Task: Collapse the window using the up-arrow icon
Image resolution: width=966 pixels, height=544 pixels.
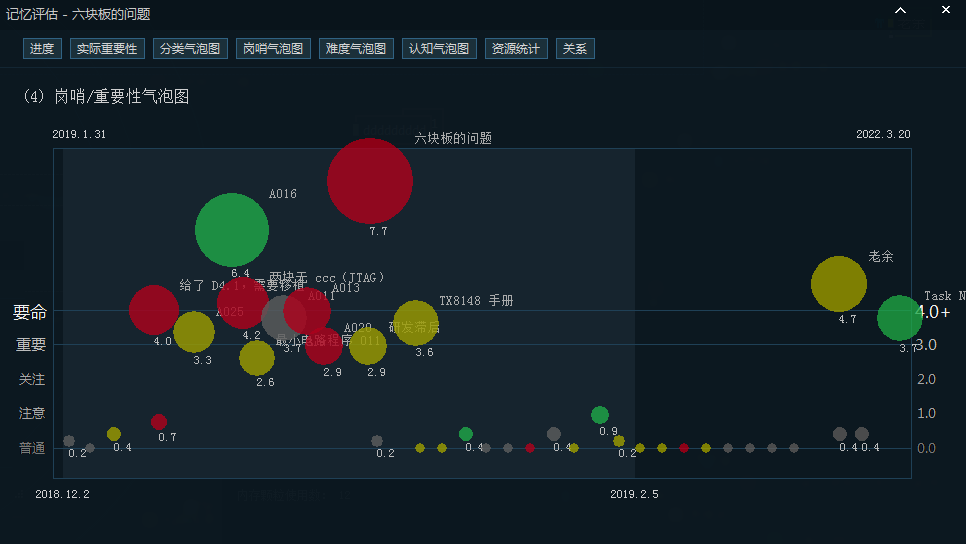Action: 900,11
